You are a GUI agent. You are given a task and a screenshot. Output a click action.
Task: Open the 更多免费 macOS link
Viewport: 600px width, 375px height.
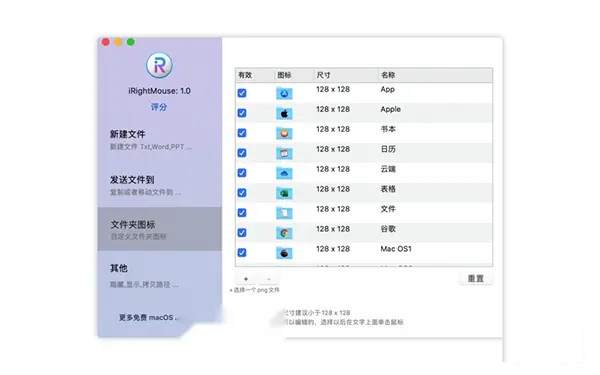(x=149, y=318)
